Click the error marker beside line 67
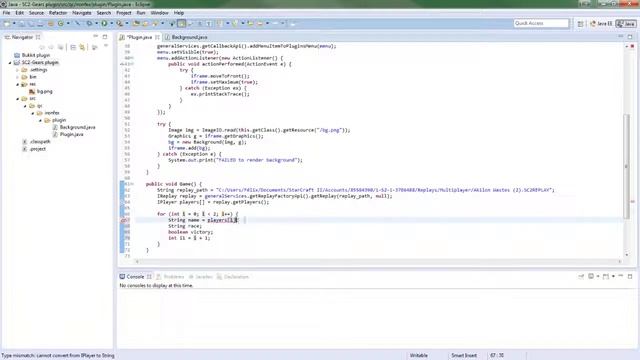Image resolution: width=640 pixels, height=360 pixels. point(123,220)
